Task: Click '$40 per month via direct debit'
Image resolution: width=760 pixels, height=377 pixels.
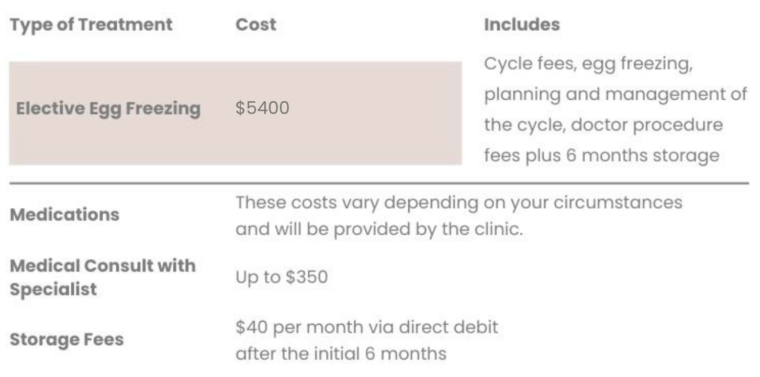Action: point(367,327)
